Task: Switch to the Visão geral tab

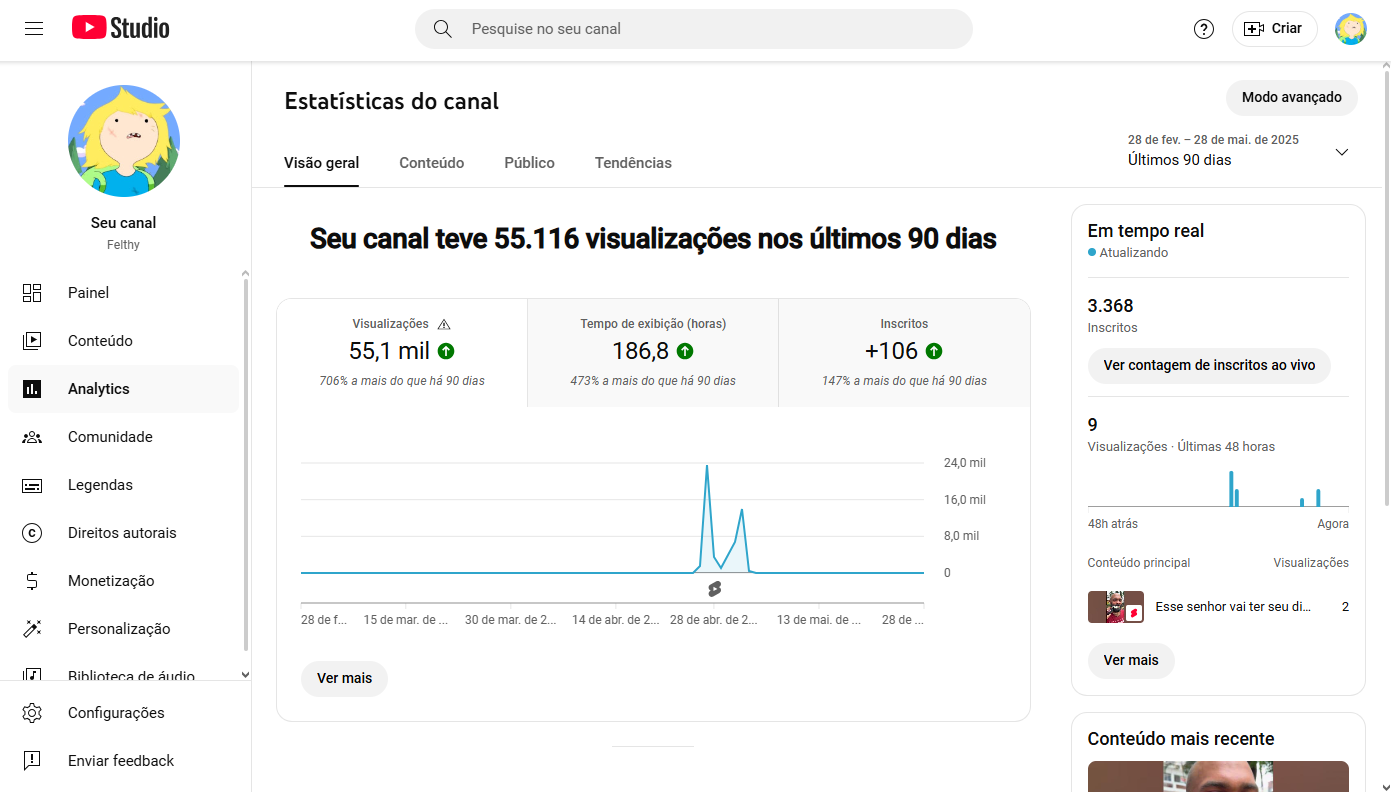Action: pos(322,163)
